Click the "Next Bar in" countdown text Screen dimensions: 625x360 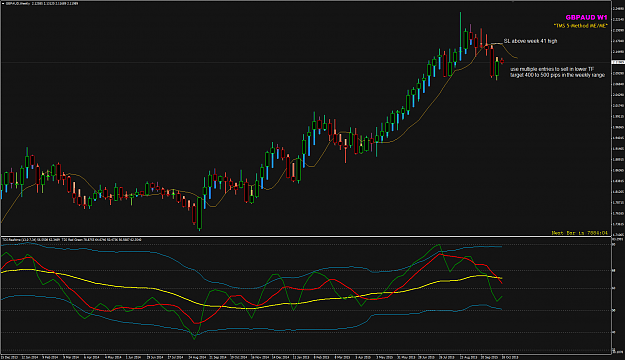click(580, 233)
